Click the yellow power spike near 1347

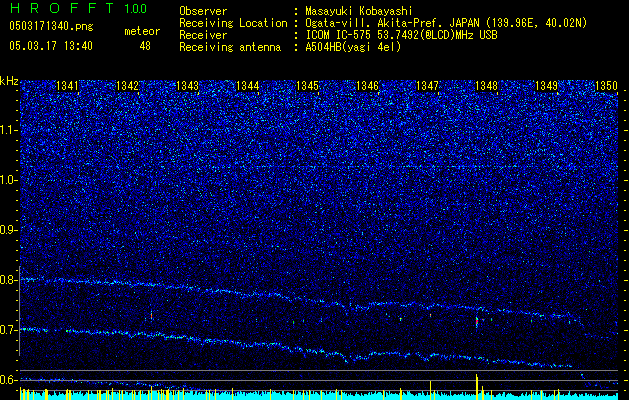pyautogui.click(x=430, y=389)
